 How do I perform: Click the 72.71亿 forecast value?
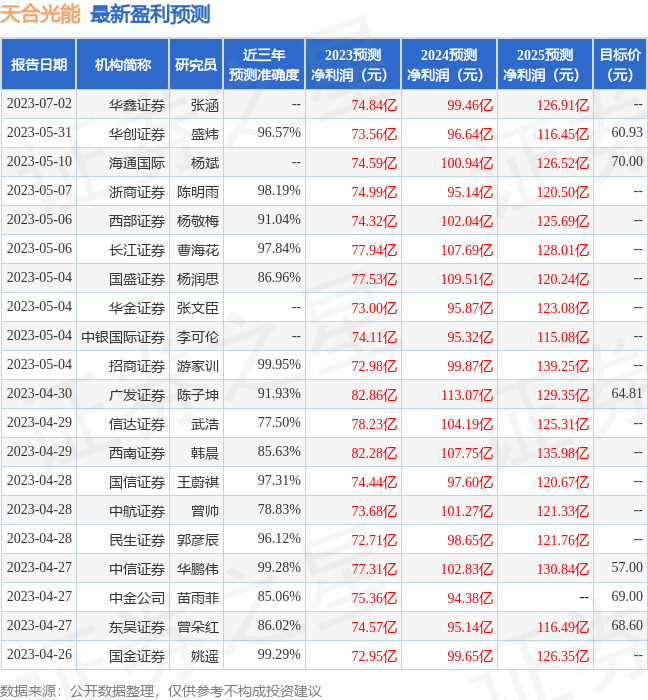374,541
